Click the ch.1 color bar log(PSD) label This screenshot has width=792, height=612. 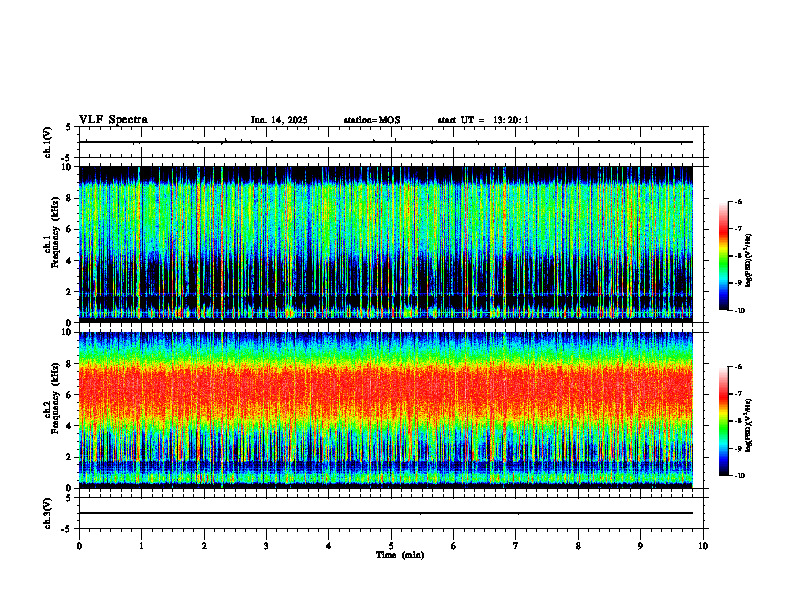pos(749,260)
